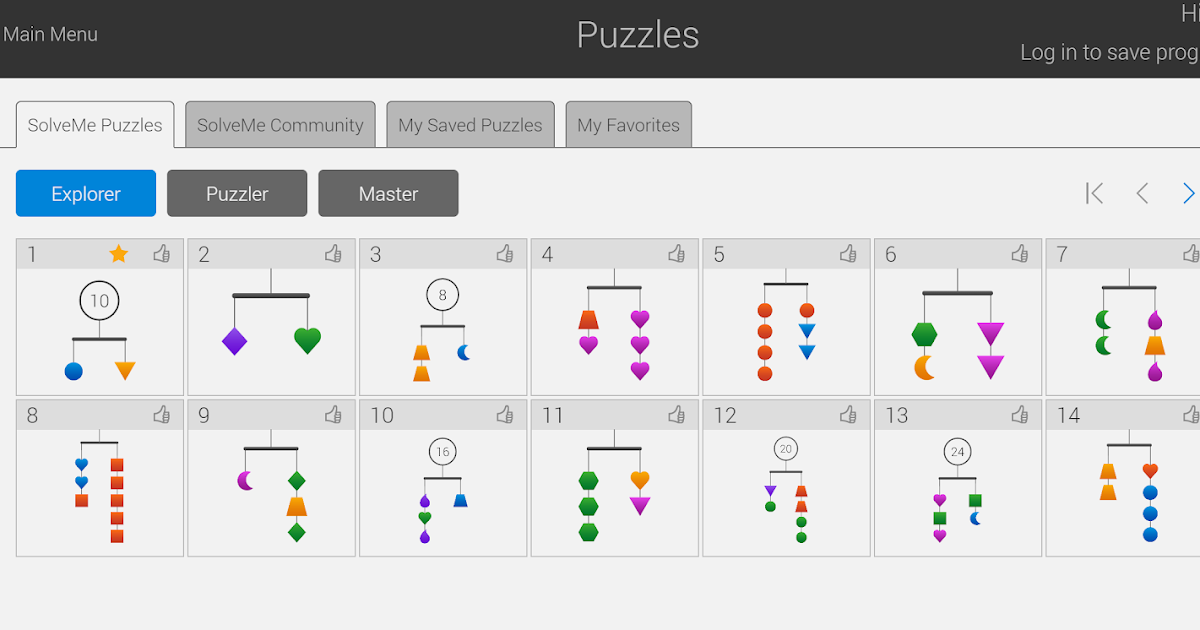Give puzzle 9 a thumbs-up
The height and width of the screenshot is (630, 1200).
tap(333, 414)
